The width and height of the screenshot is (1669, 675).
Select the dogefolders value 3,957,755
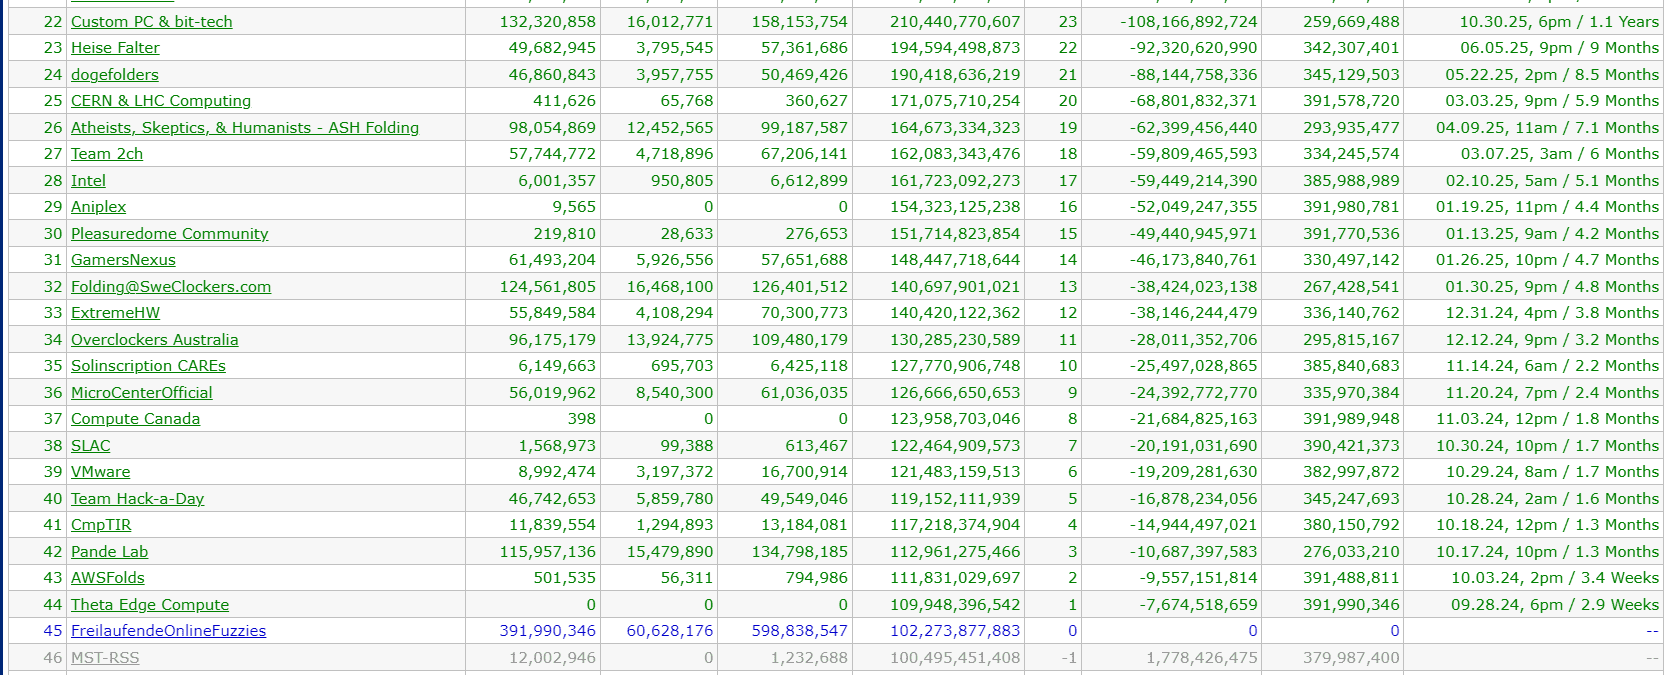(x=675, y=74)
